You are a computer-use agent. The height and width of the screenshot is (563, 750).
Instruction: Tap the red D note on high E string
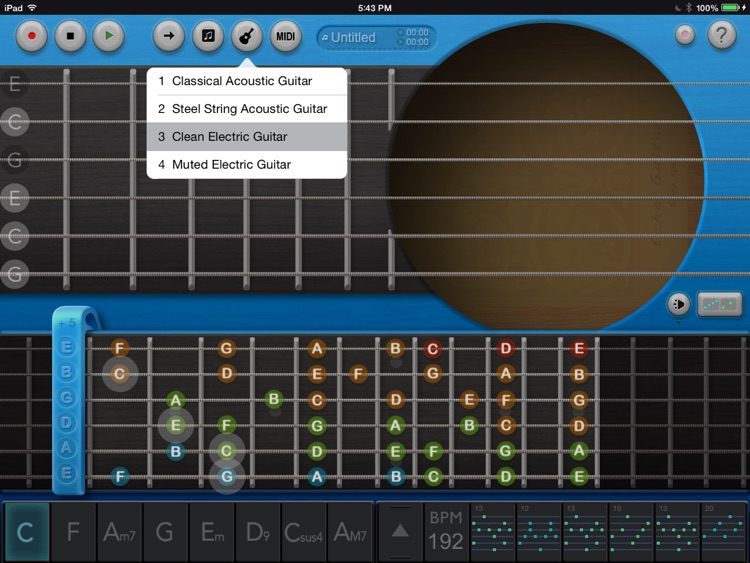pyautogui.click(x=506, y=348)
